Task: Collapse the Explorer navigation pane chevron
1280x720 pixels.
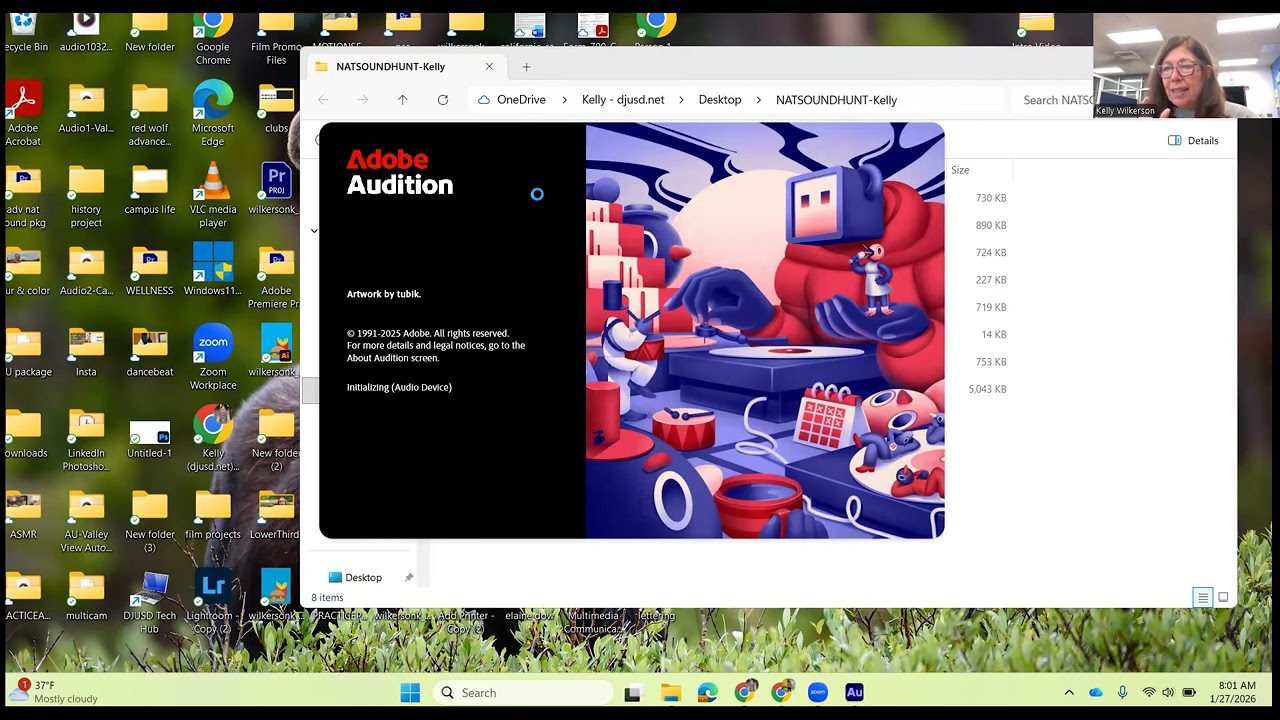Action: [314, 231]
